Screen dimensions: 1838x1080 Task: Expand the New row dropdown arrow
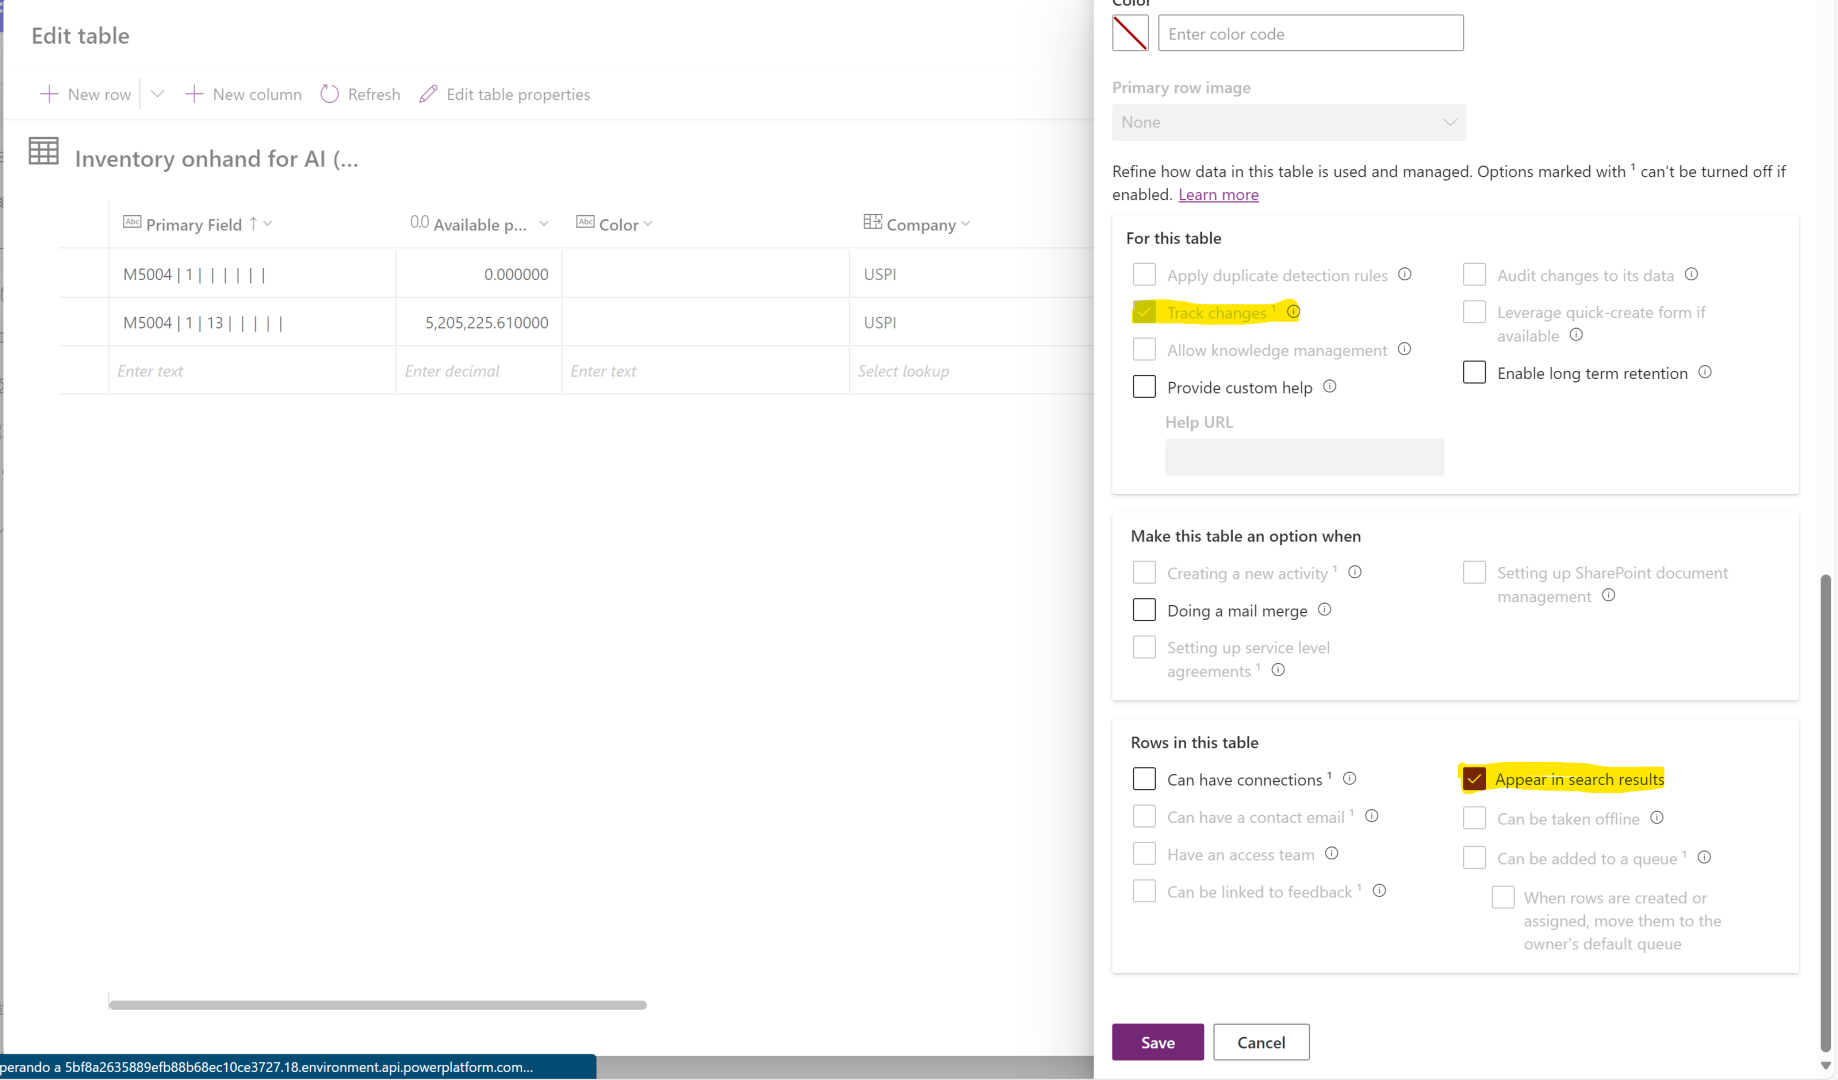(157, 94)
